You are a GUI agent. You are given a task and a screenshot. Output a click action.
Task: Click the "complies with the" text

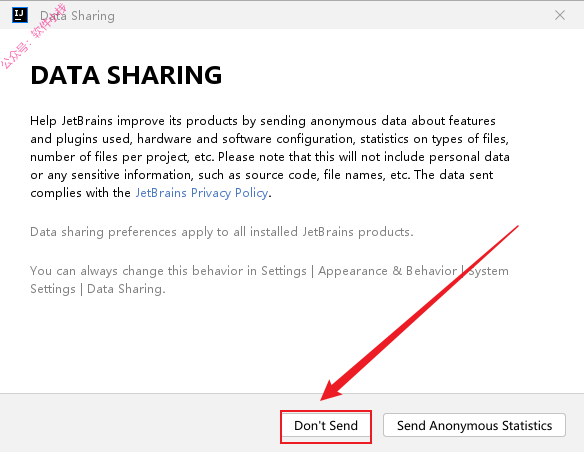(x=80, y=193)
